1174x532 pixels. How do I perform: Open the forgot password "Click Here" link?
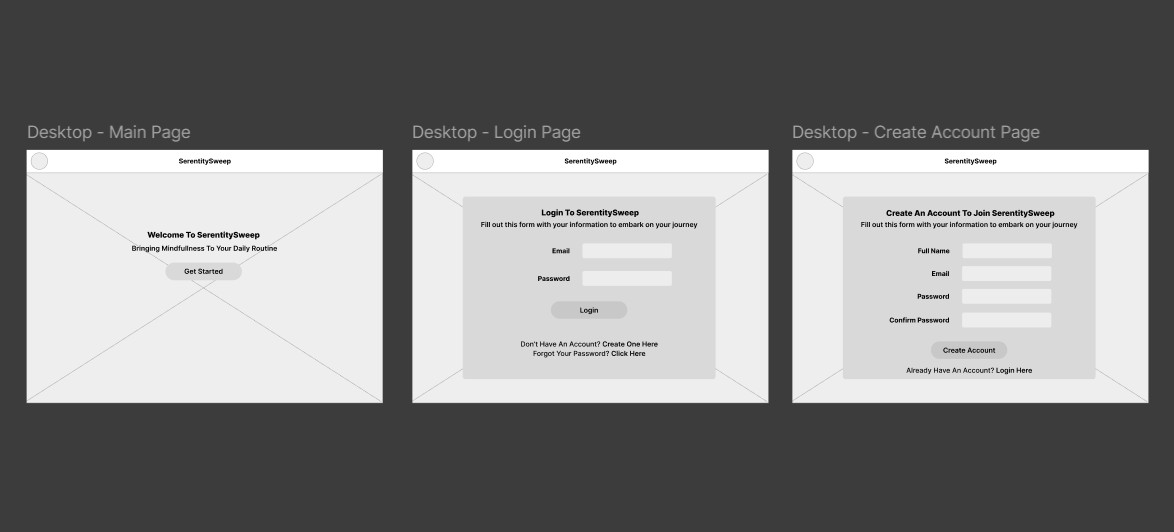click(x=628, y=354)
